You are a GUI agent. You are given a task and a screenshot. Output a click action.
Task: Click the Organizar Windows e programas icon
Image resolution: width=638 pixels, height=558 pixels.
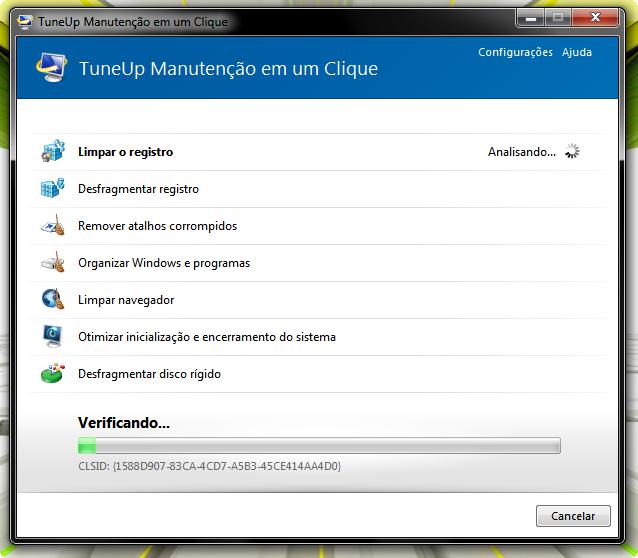53,262
